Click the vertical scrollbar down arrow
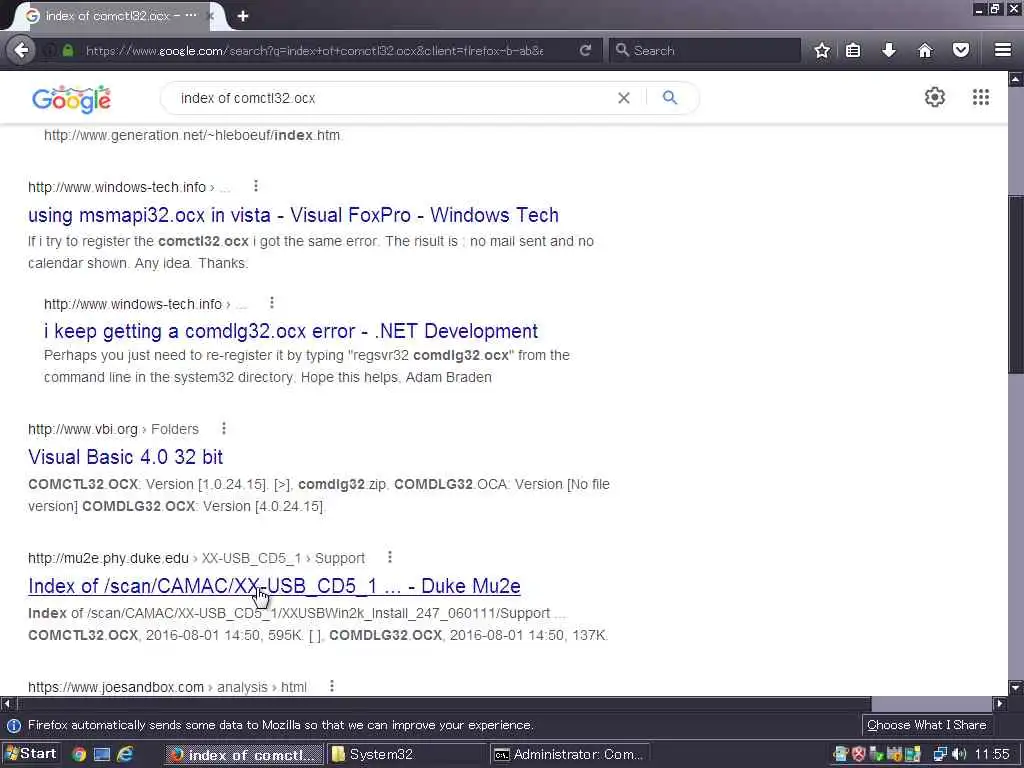1024x768 pixels. (x=1016, y=688)
